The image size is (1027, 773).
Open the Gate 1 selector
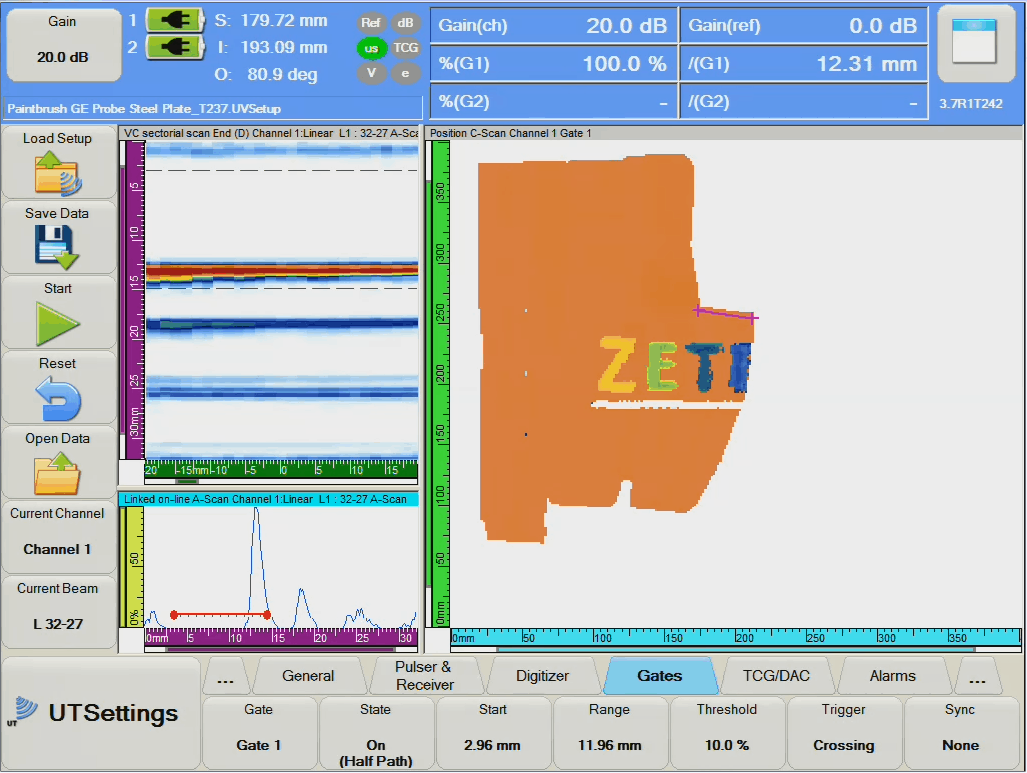(x=259, y=732)
